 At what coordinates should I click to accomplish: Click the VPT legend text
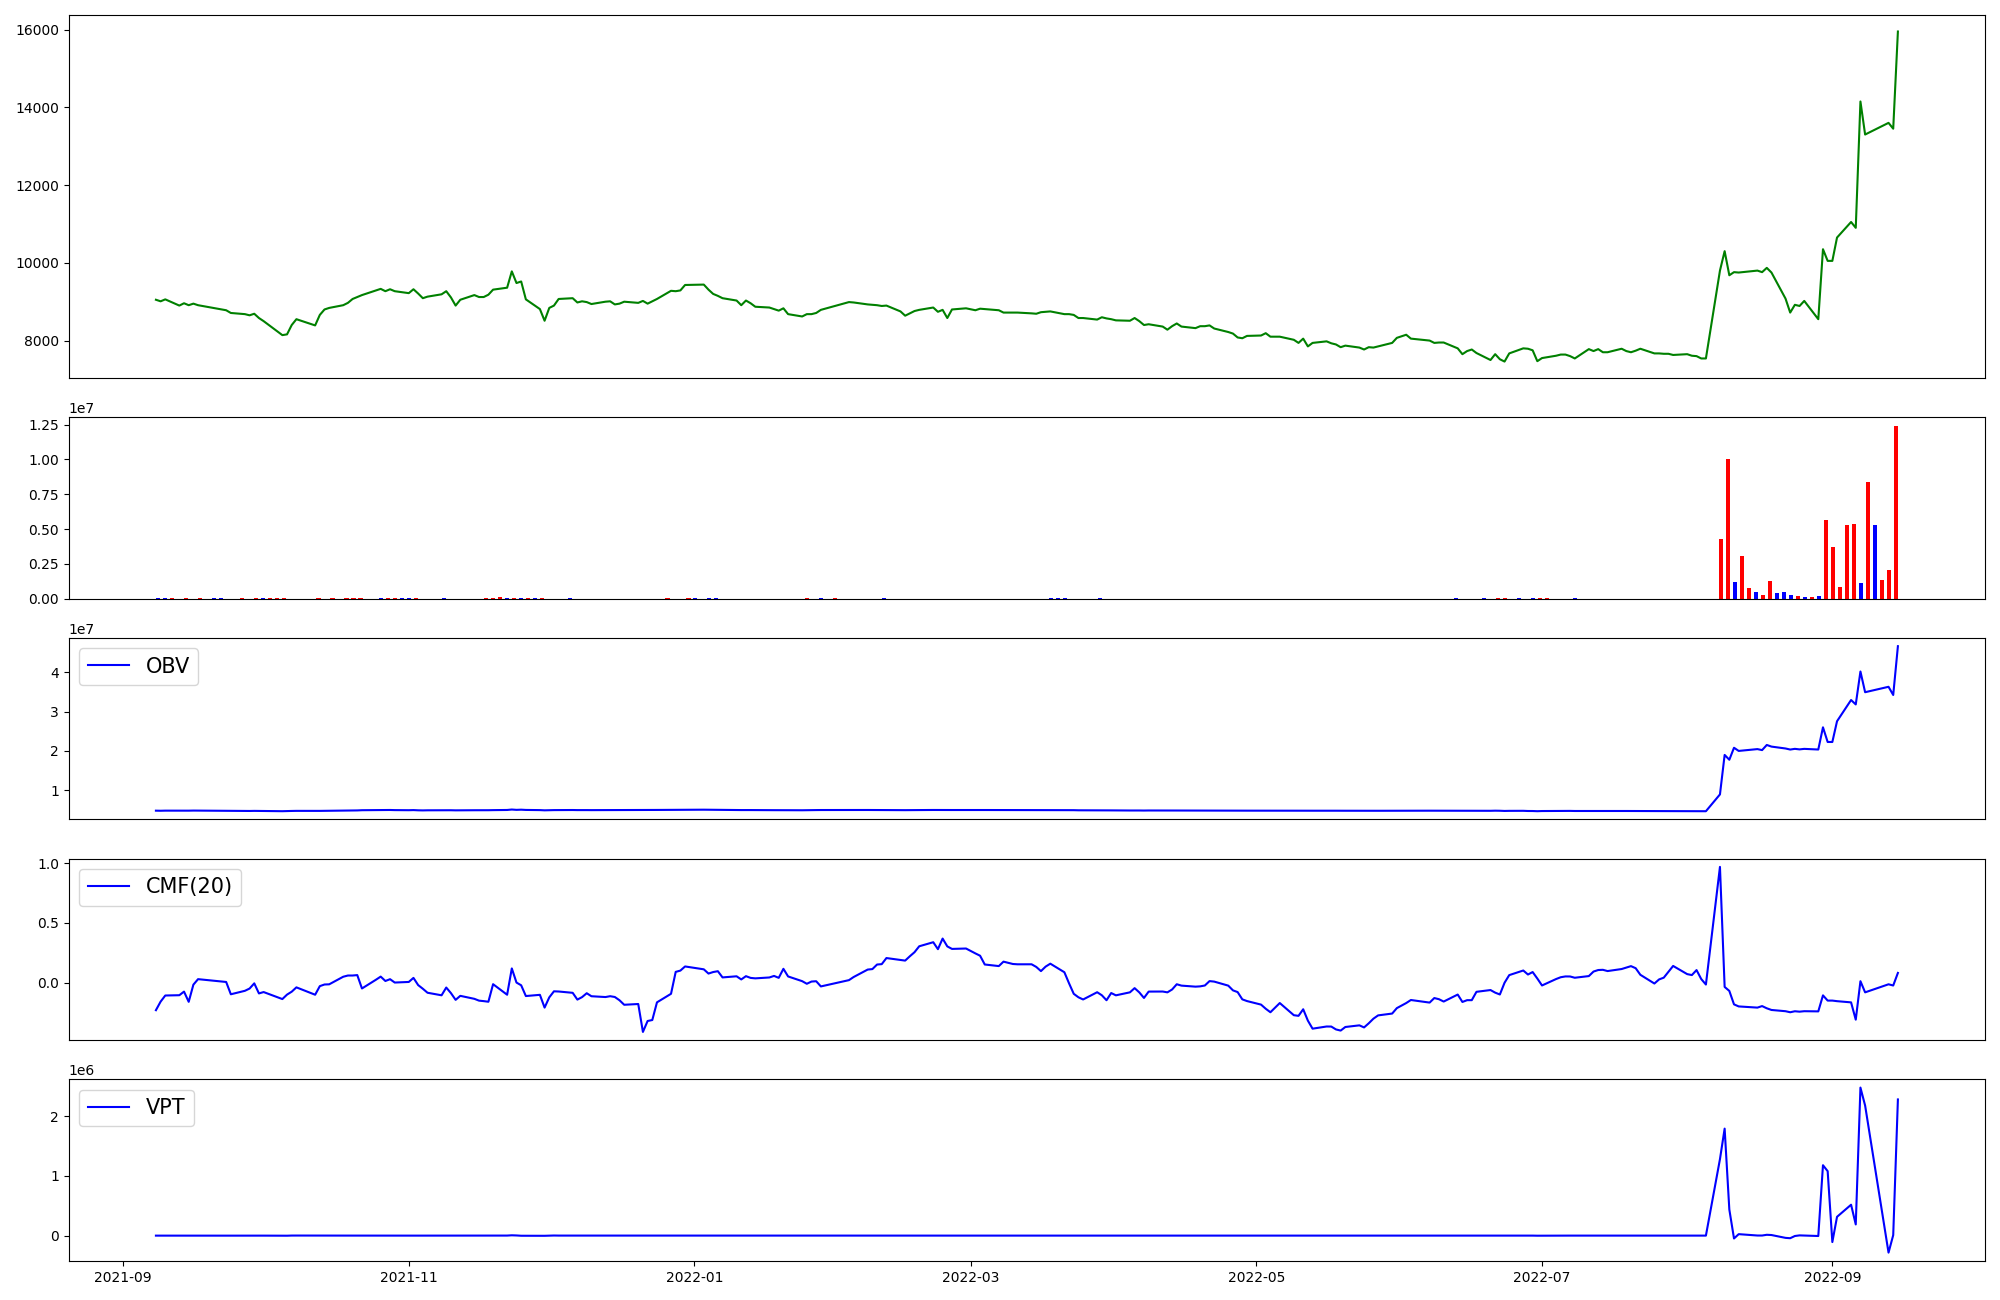coord(165,1107)
